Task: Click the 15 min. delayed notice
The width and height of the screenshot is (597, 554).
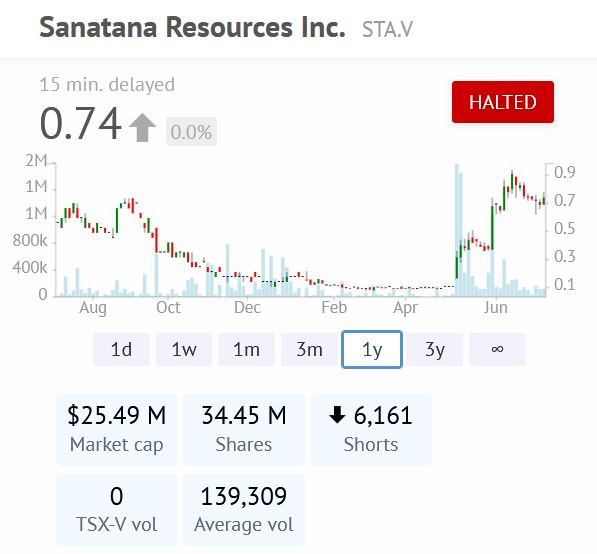Action: (107, 85)
